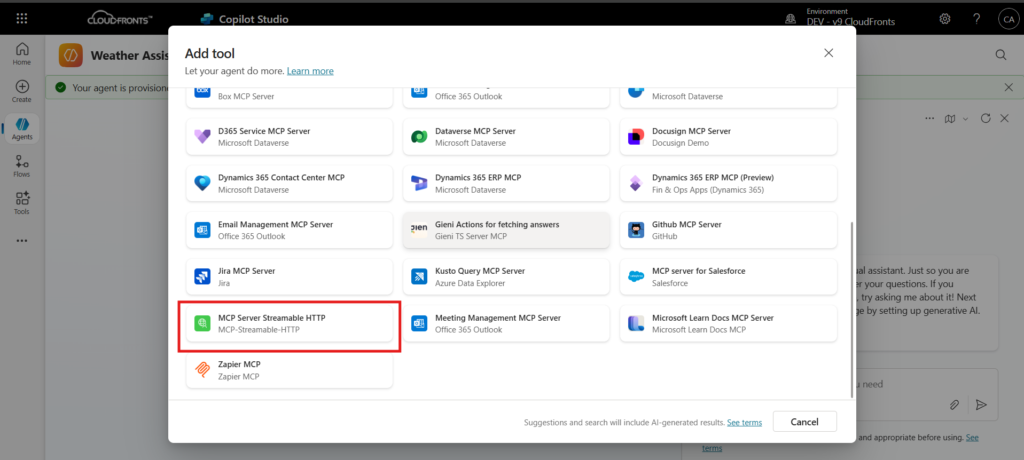This screenshot has width=1024, height=460.
Task: Select the Kusto Query MCP Server card
Action: pyautogui.click(x=506, y=276)
